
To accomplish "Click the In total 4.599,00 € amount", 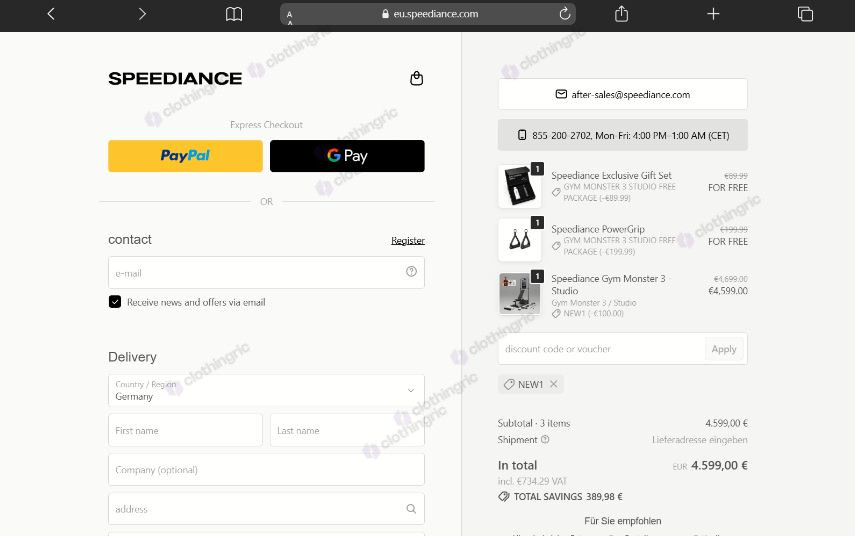I will pyautogui.click(x=719, y=466).
